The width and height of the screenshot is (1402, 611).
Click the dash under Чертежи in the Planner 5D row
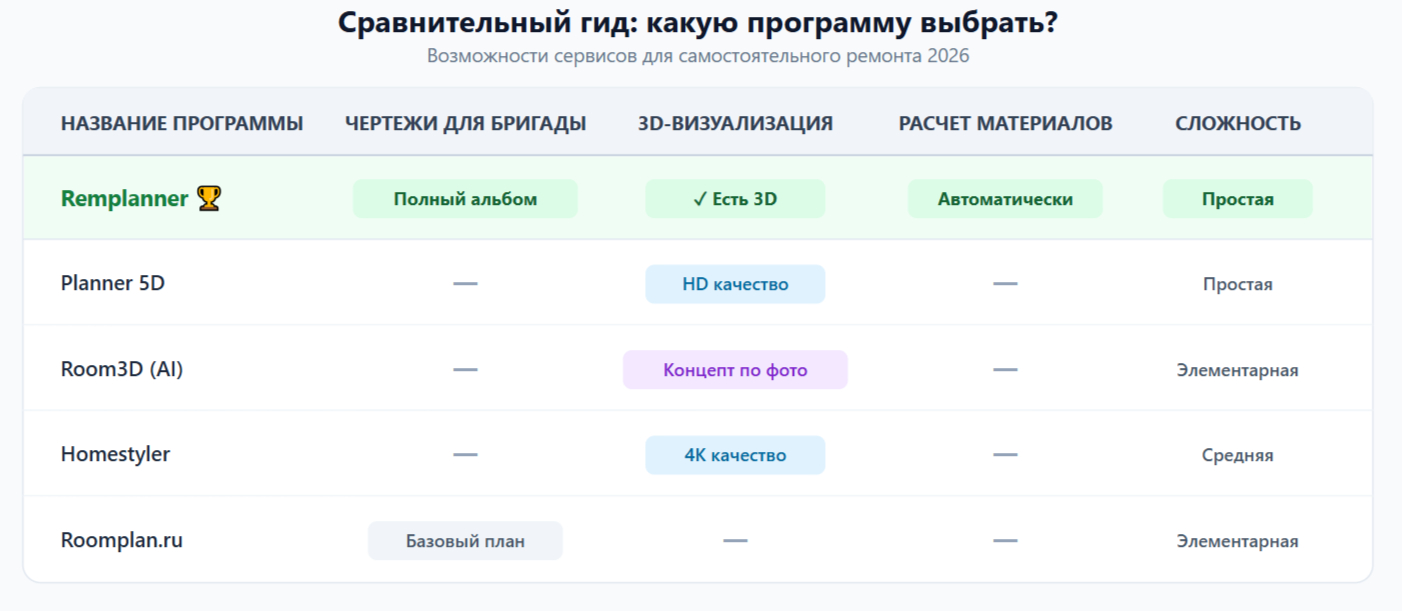[x=465, y=284]
